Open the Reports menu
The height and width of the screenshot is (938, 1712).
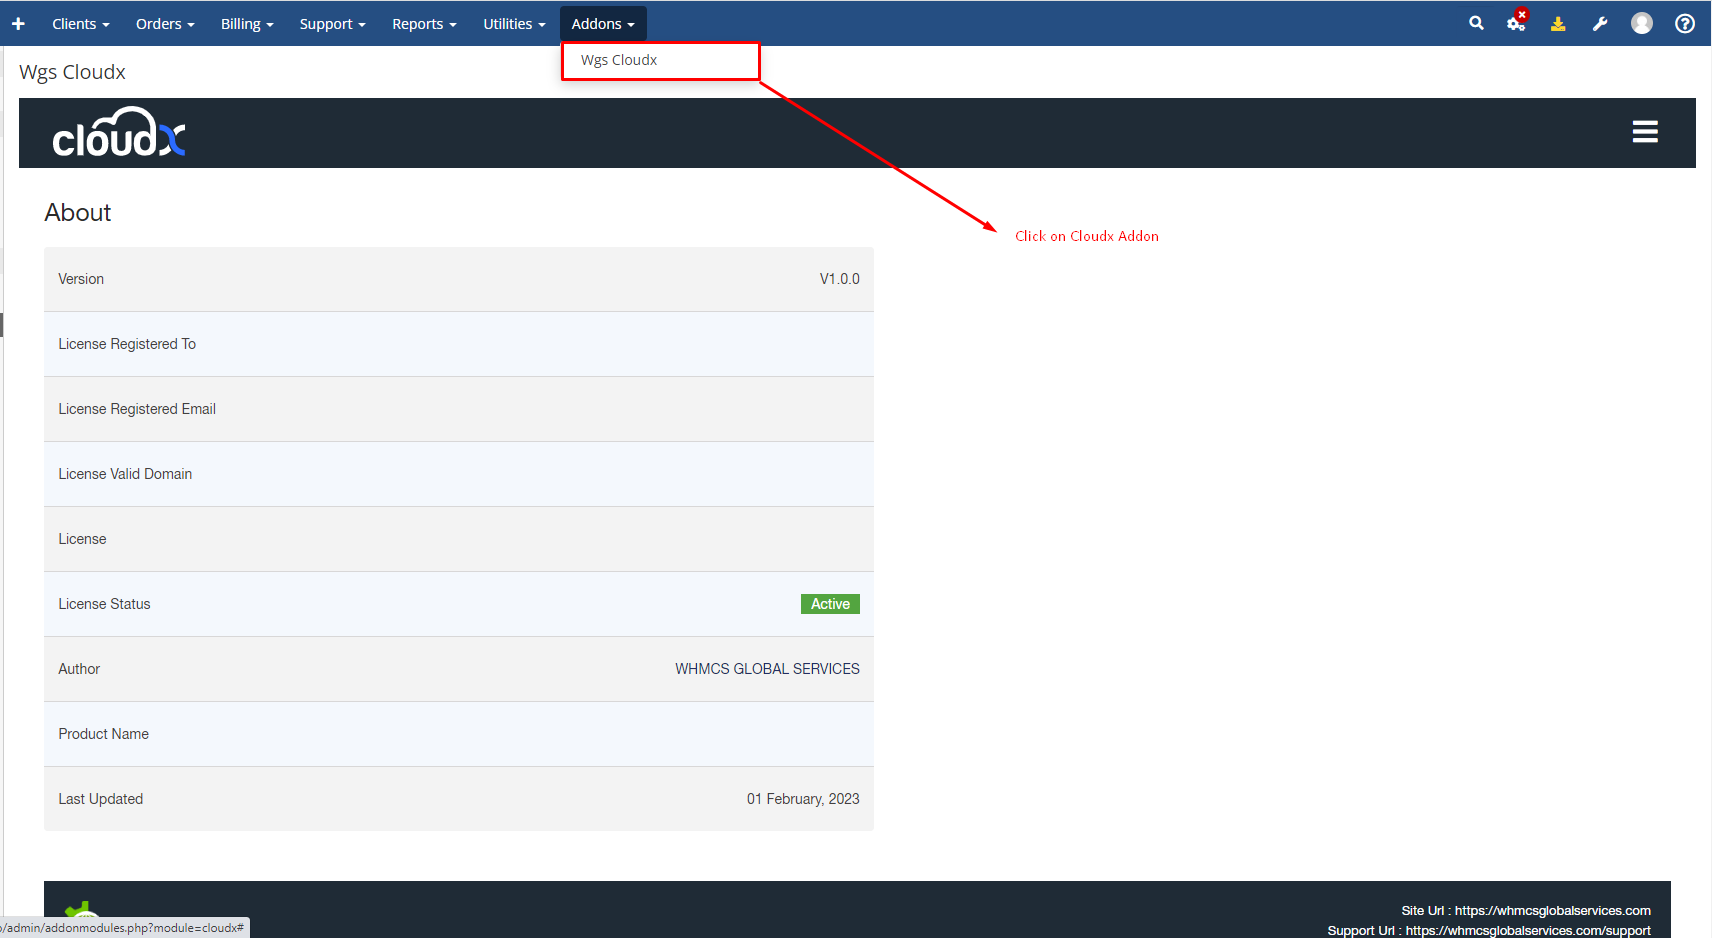click(x=424, y=24)
